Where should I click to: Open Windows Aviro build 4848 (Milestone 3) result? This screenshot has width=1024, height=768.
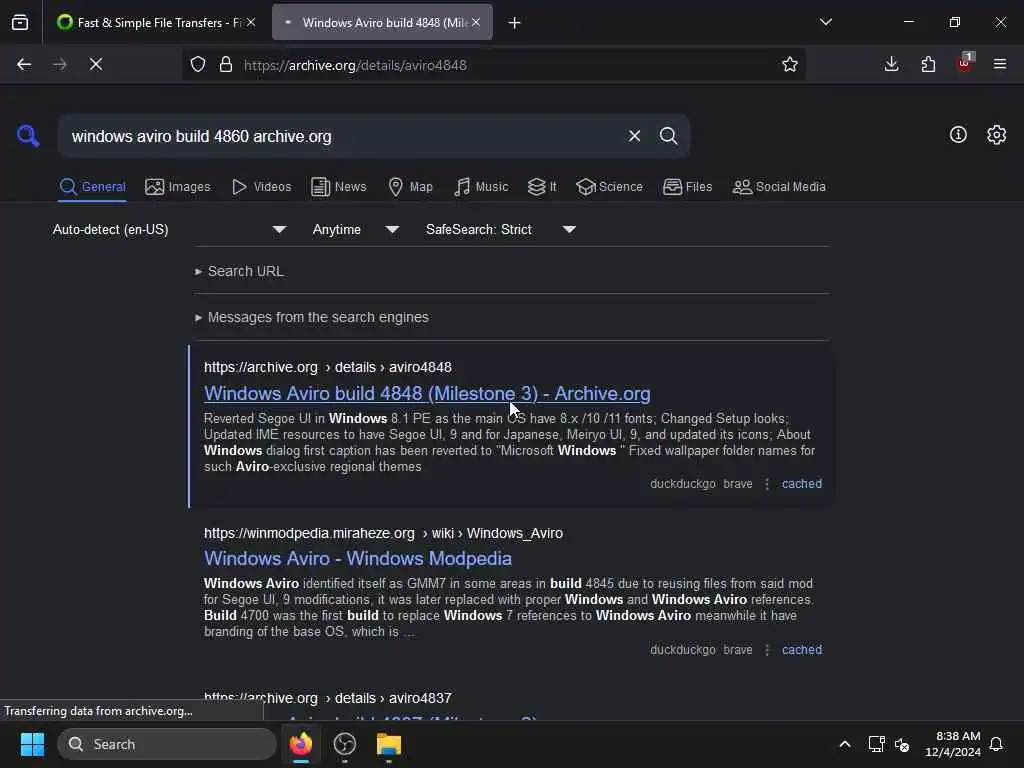point(427,393)
